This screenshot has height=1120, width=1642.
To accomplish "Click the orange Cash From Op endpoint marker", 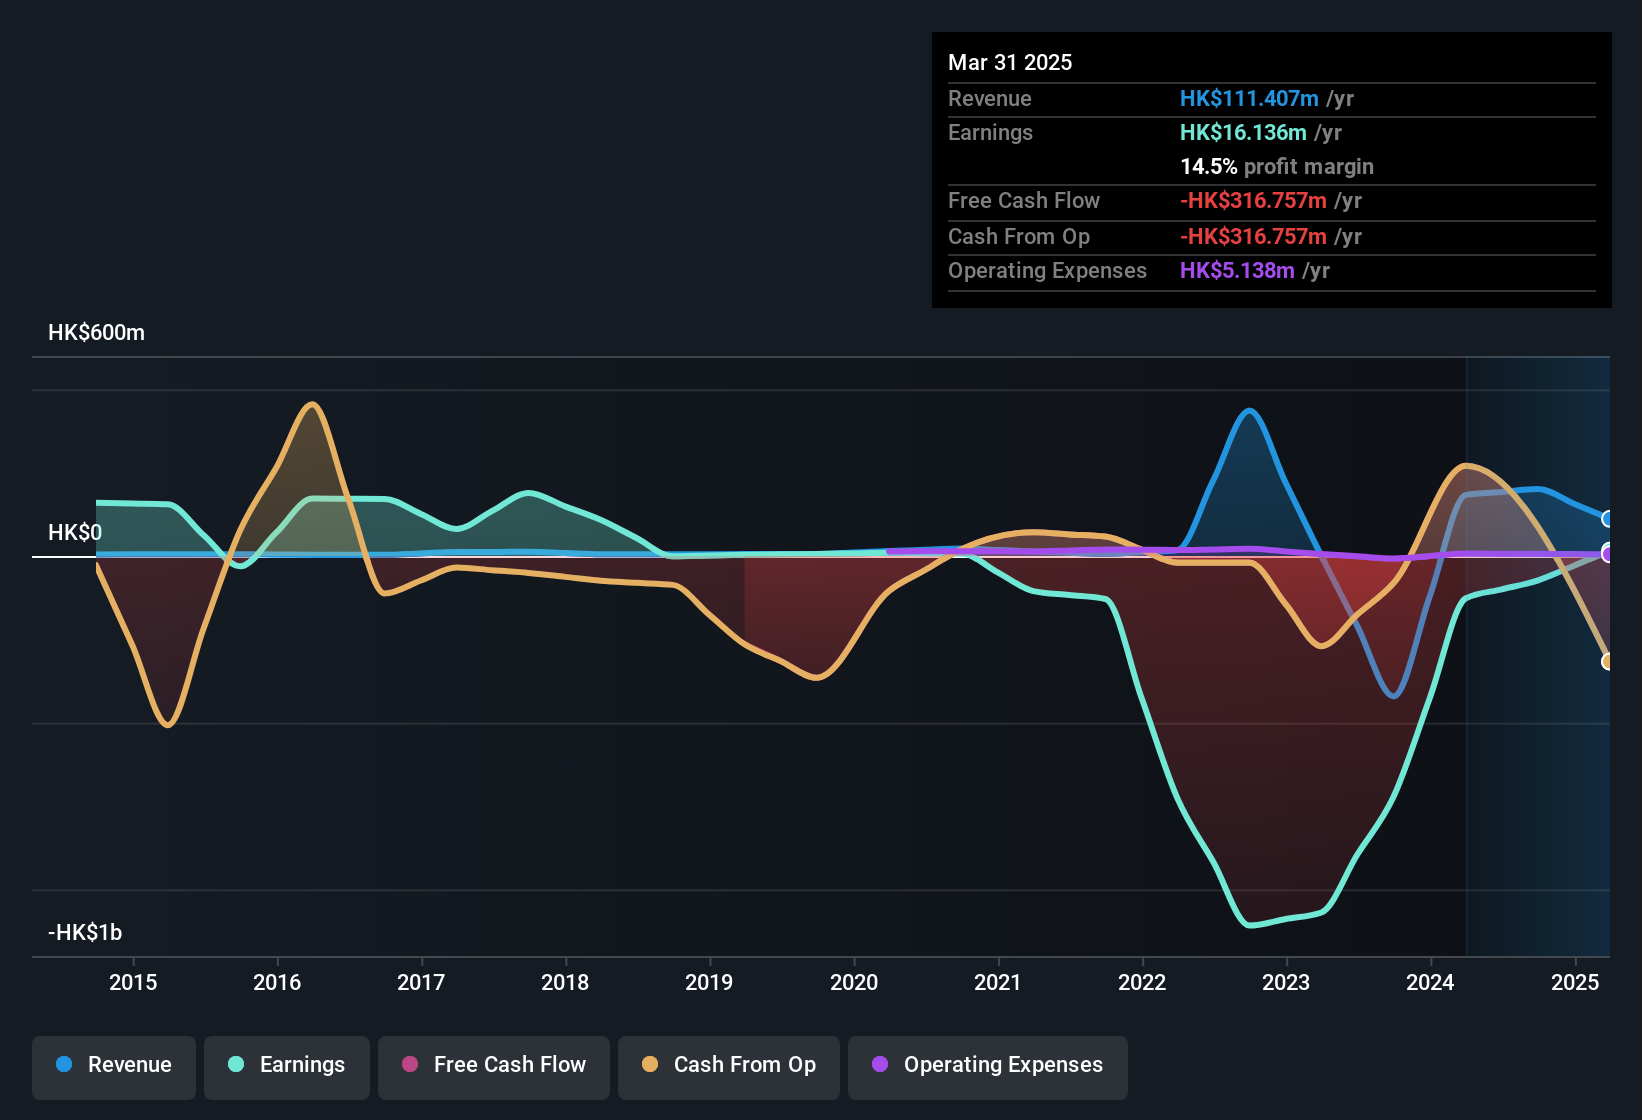I will pos(1607,660).
